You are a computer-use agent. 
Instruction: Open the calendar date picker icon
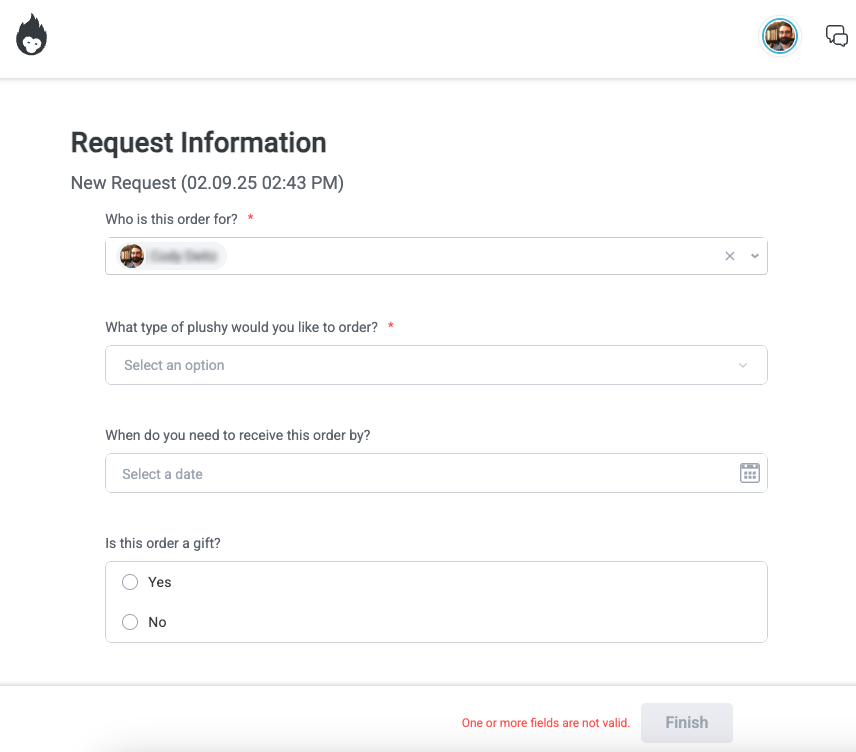[x=750, y=473]
